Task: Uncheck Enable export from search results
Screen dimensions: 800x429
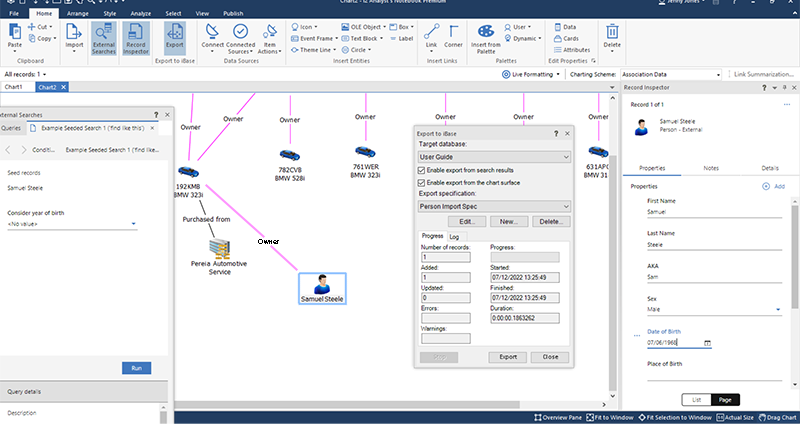Action: point(420,171)
